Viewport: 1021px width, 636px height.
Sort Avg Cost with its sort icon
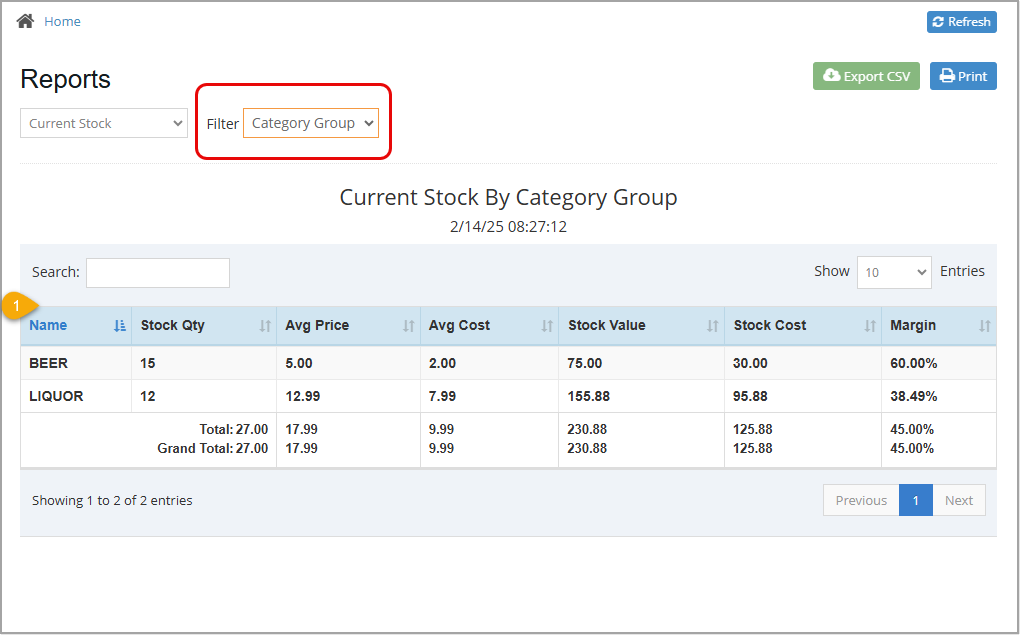547,326
